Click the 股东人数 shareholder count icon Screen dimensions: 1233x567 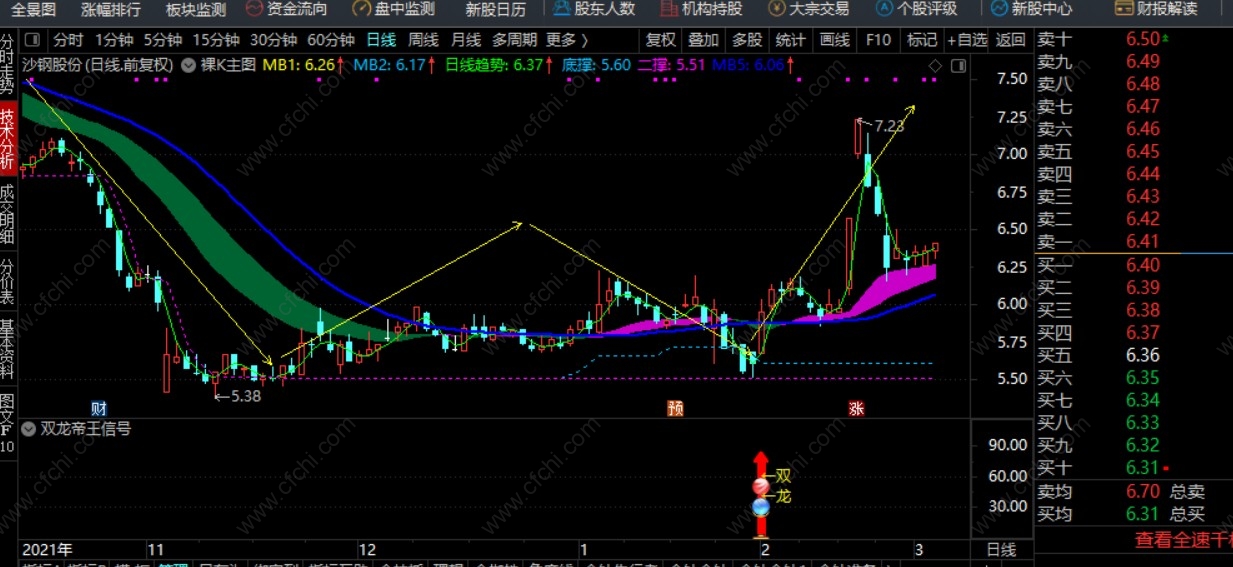tap(562, 9)
